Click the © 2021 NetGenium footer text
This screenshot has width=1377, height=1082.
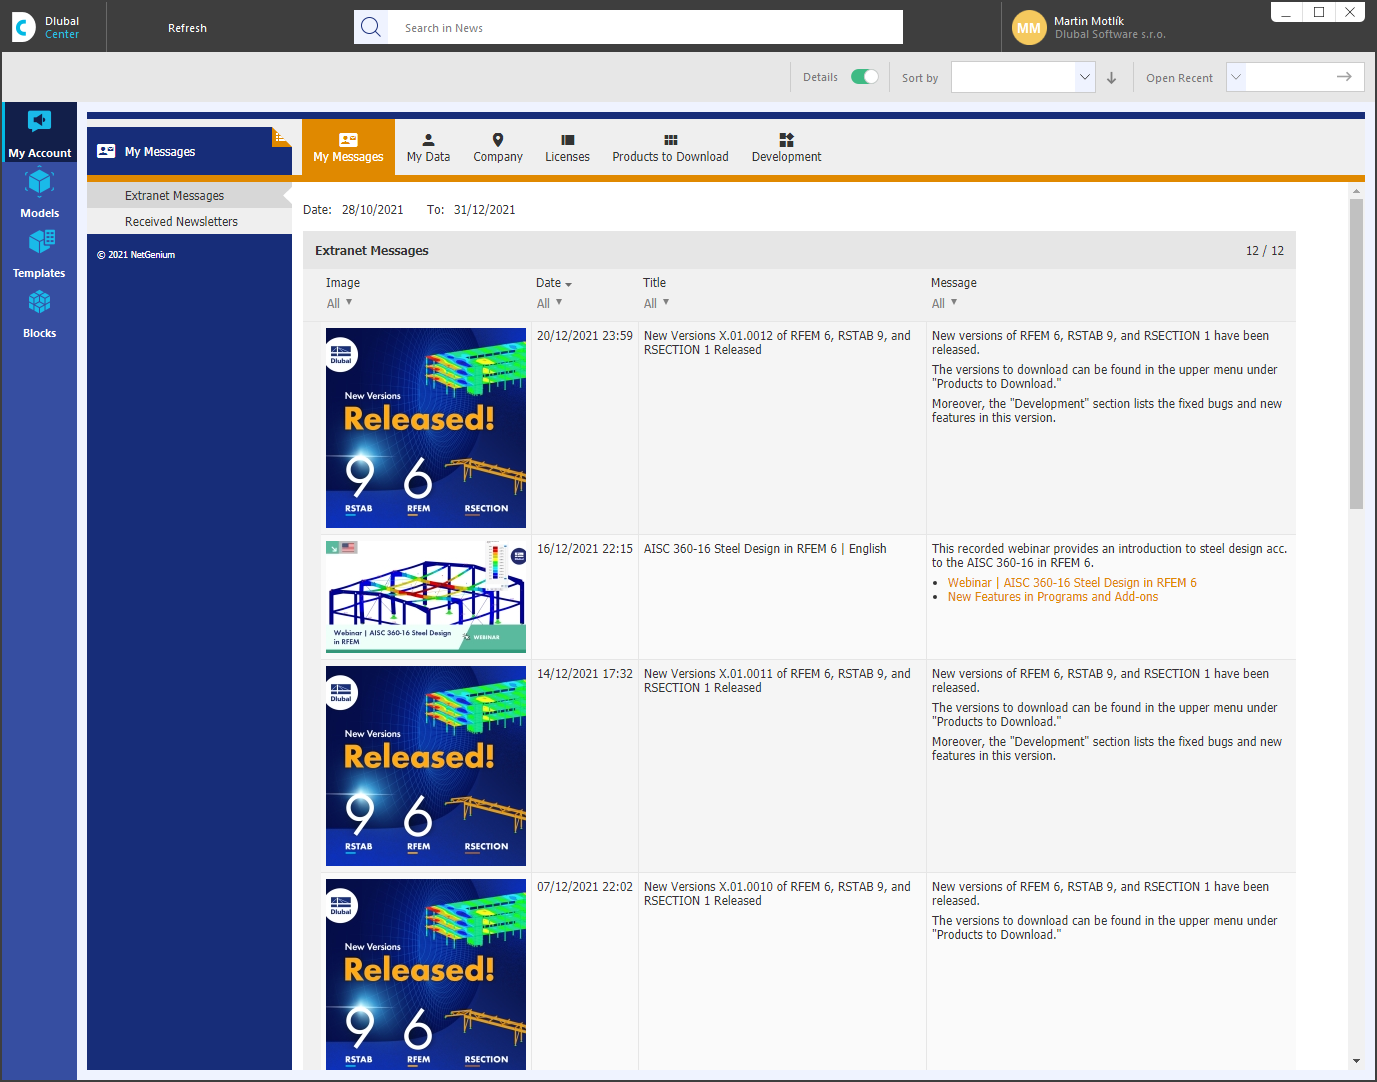(136, 255)
